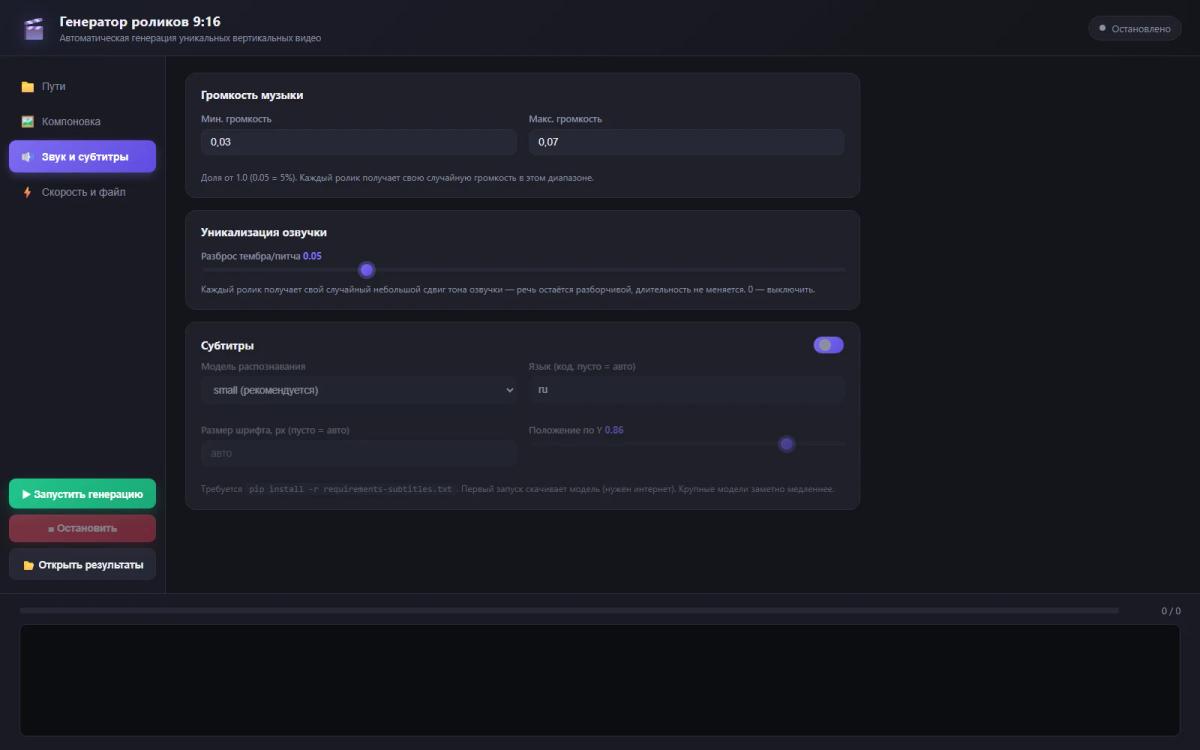The width and height of the screenshot is (1200, 750).
Task: Select the Звук и субтитры section
Action: click(82, 157)
